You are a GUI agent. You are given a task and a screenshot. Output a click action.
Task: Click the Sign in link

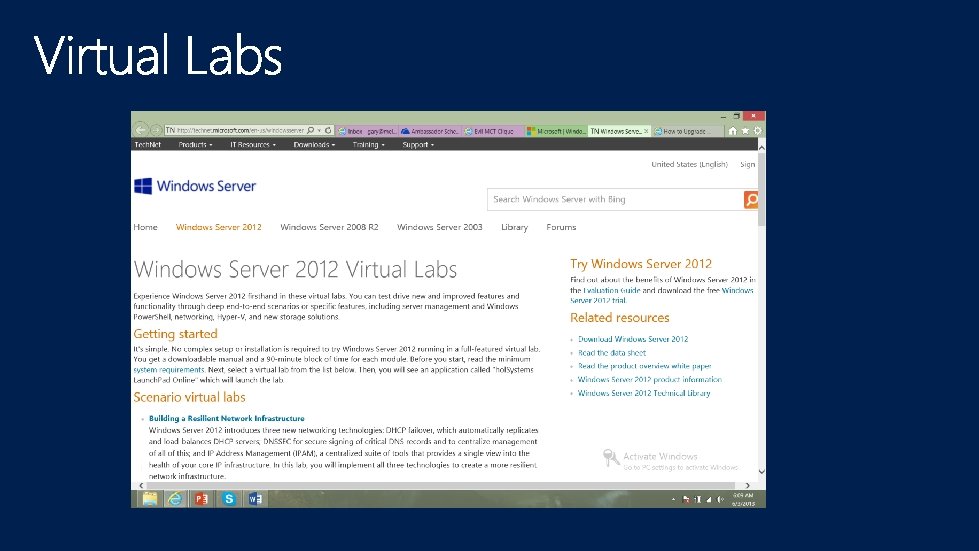(x=748, y=165)
